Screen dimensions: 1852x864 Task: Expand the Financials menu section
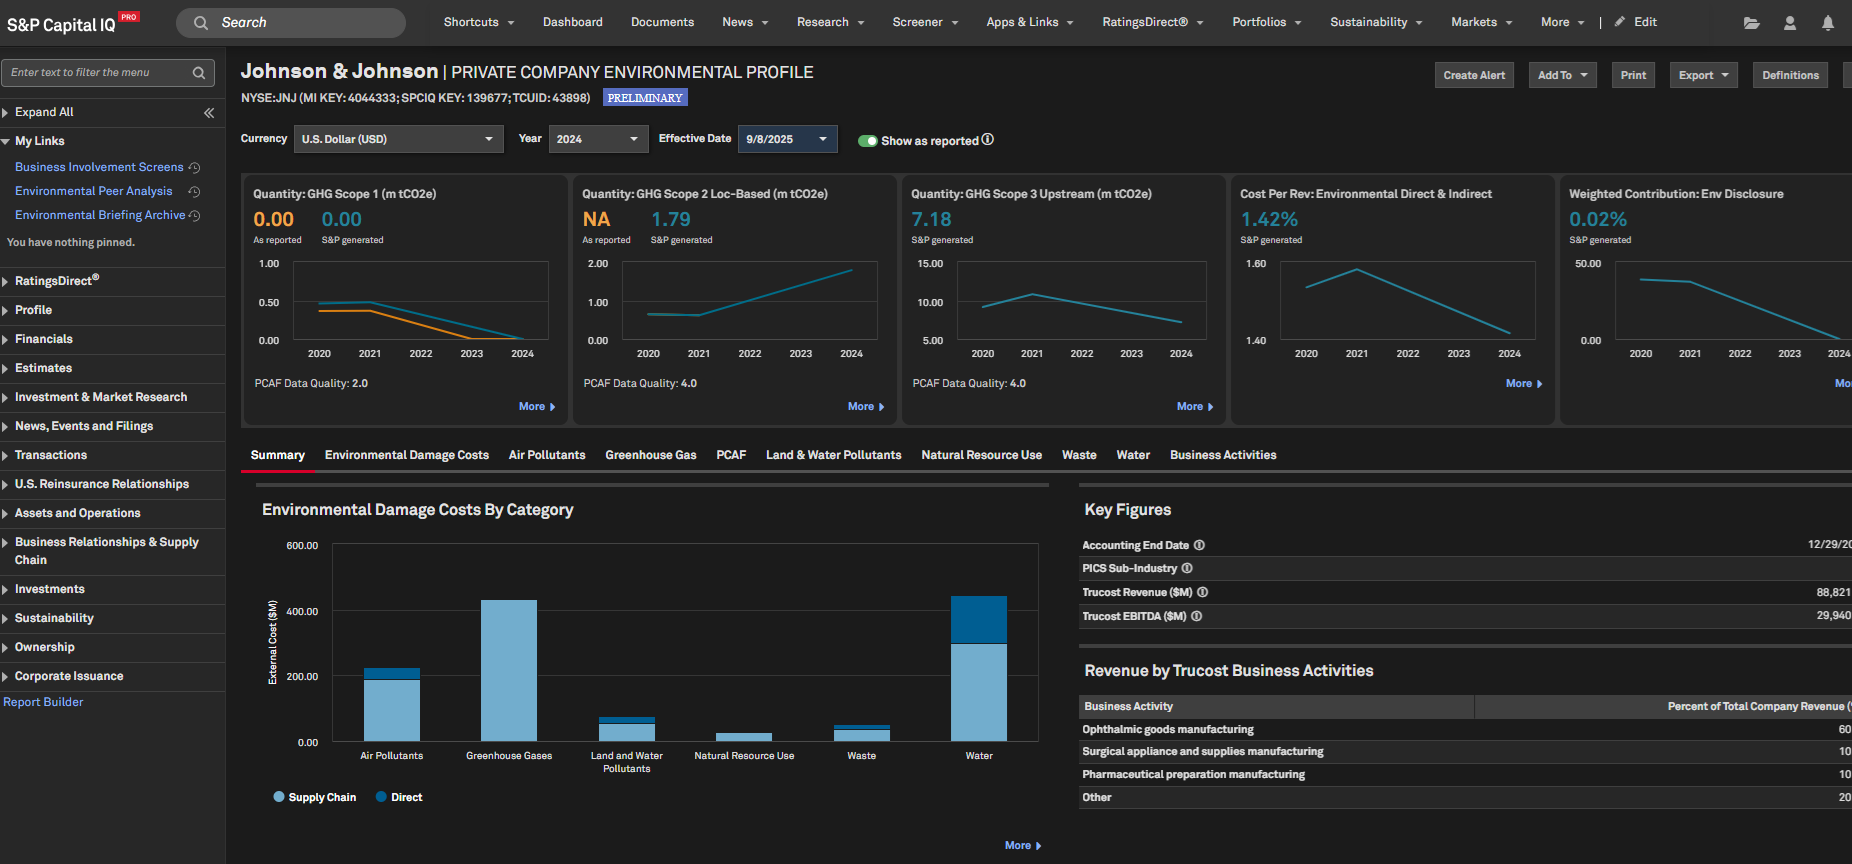pyautogui.click(x=44, y=340)
